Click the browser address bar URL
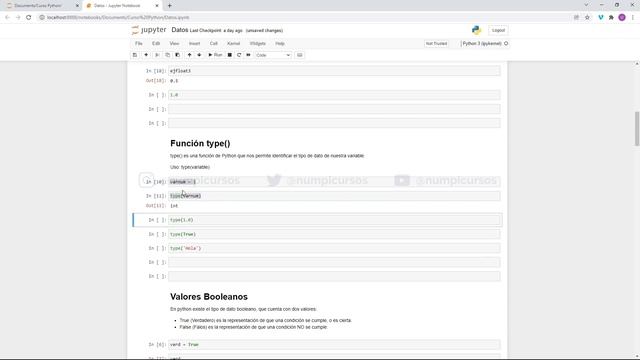This screenshot has height=360, width=640. click(x=118, y=18)
